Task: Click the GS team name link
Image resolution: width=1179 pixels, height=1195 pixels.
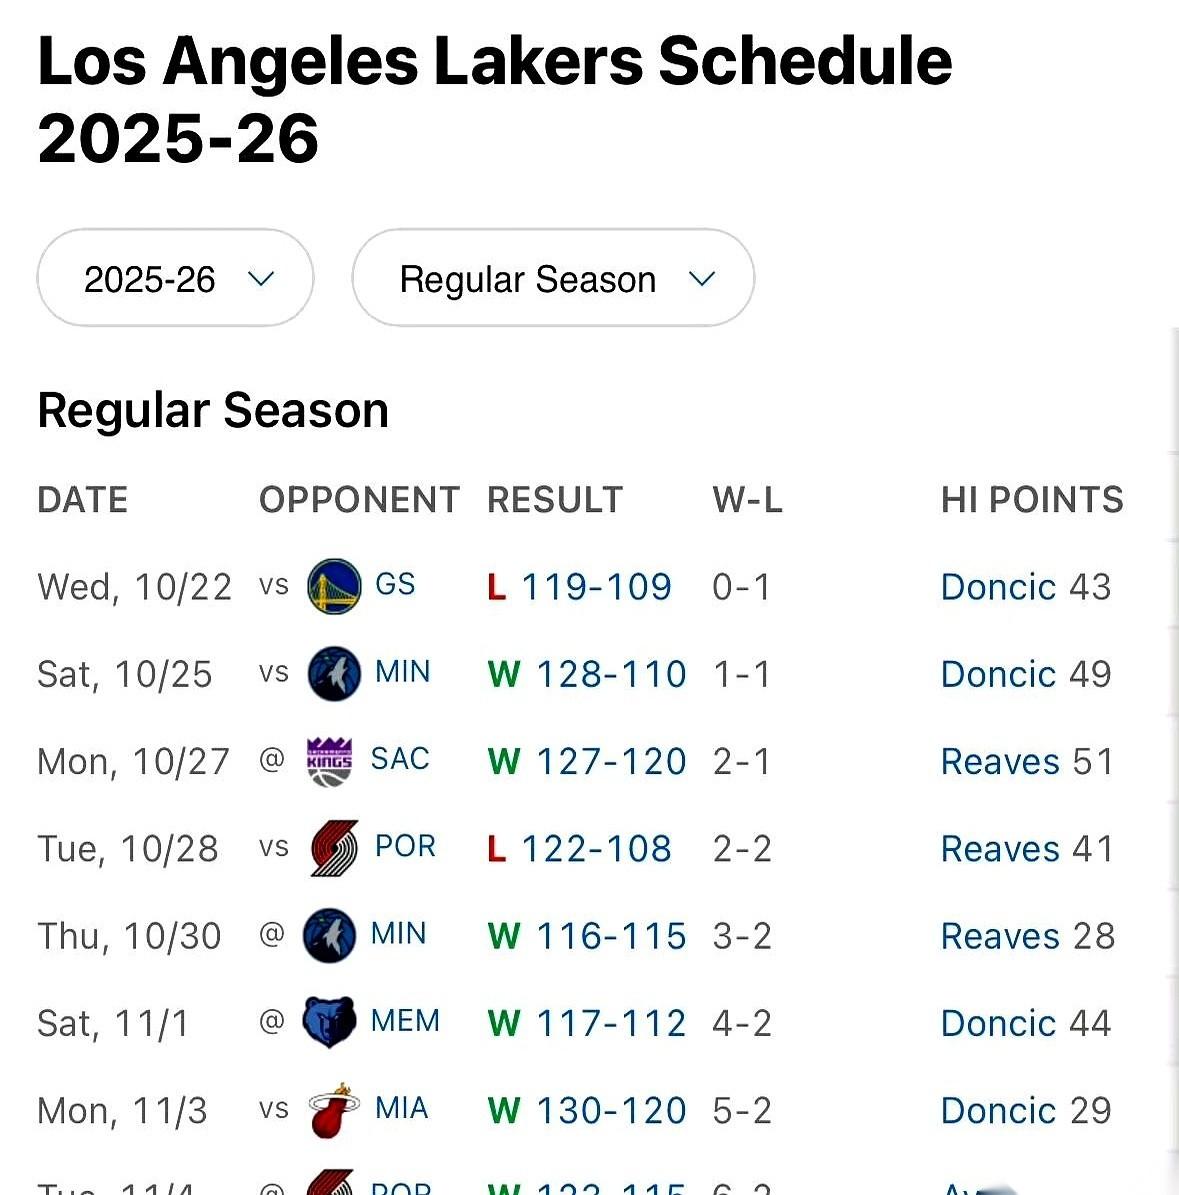Action: point(395,584)
